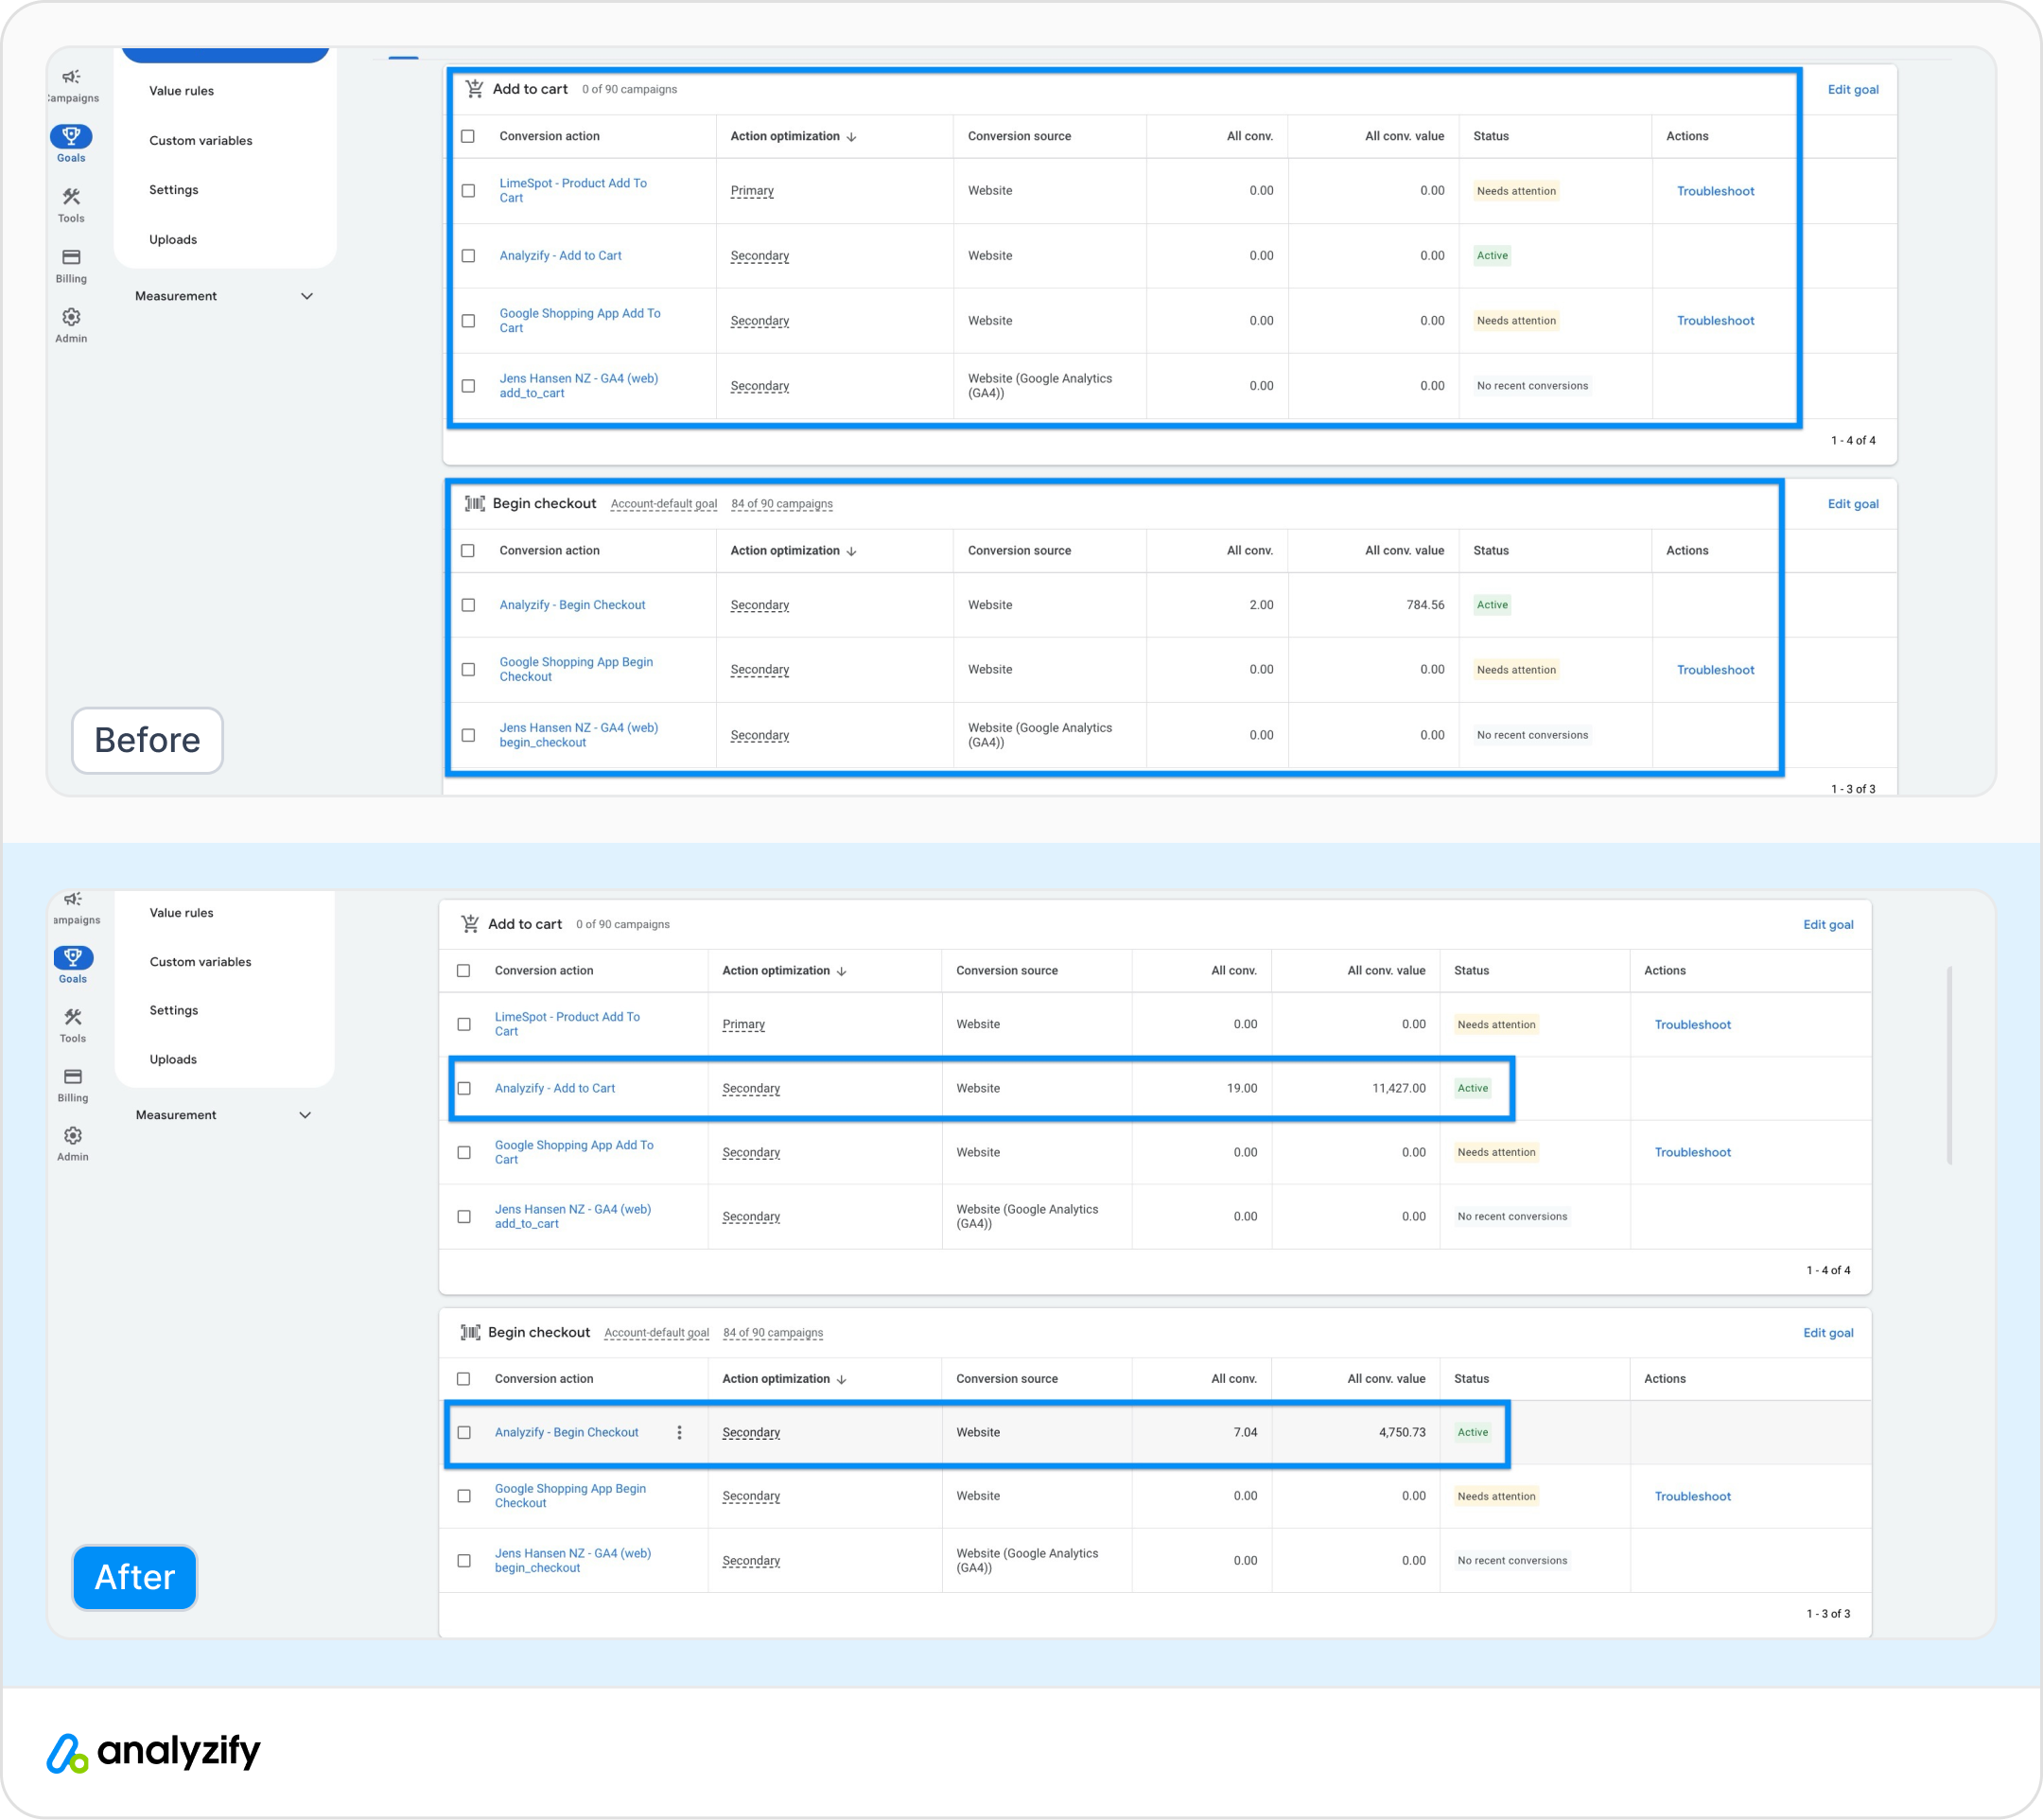Tick checkbox for Analyzify Add to Cart in After
Viewport: 2043px width, 1820px height.
[x=464, y=1088]
